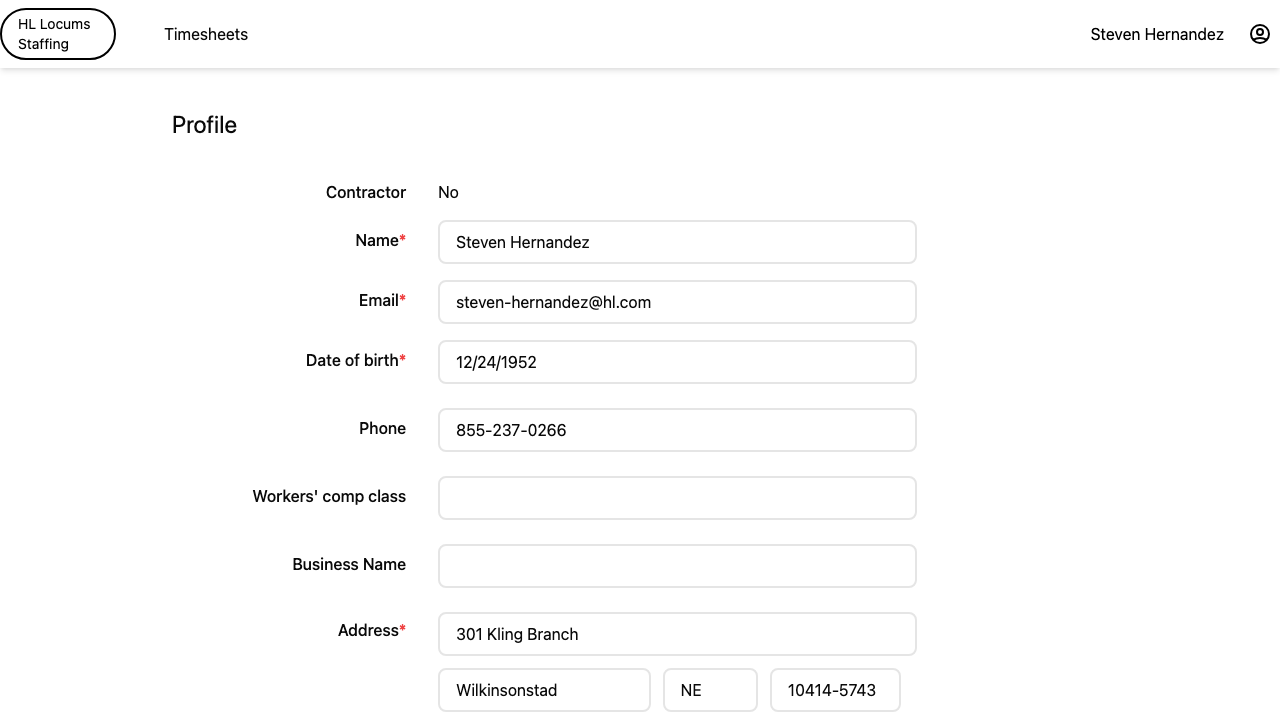
Task: Focus the Workers' comp class field
Action: pos(677,498)
